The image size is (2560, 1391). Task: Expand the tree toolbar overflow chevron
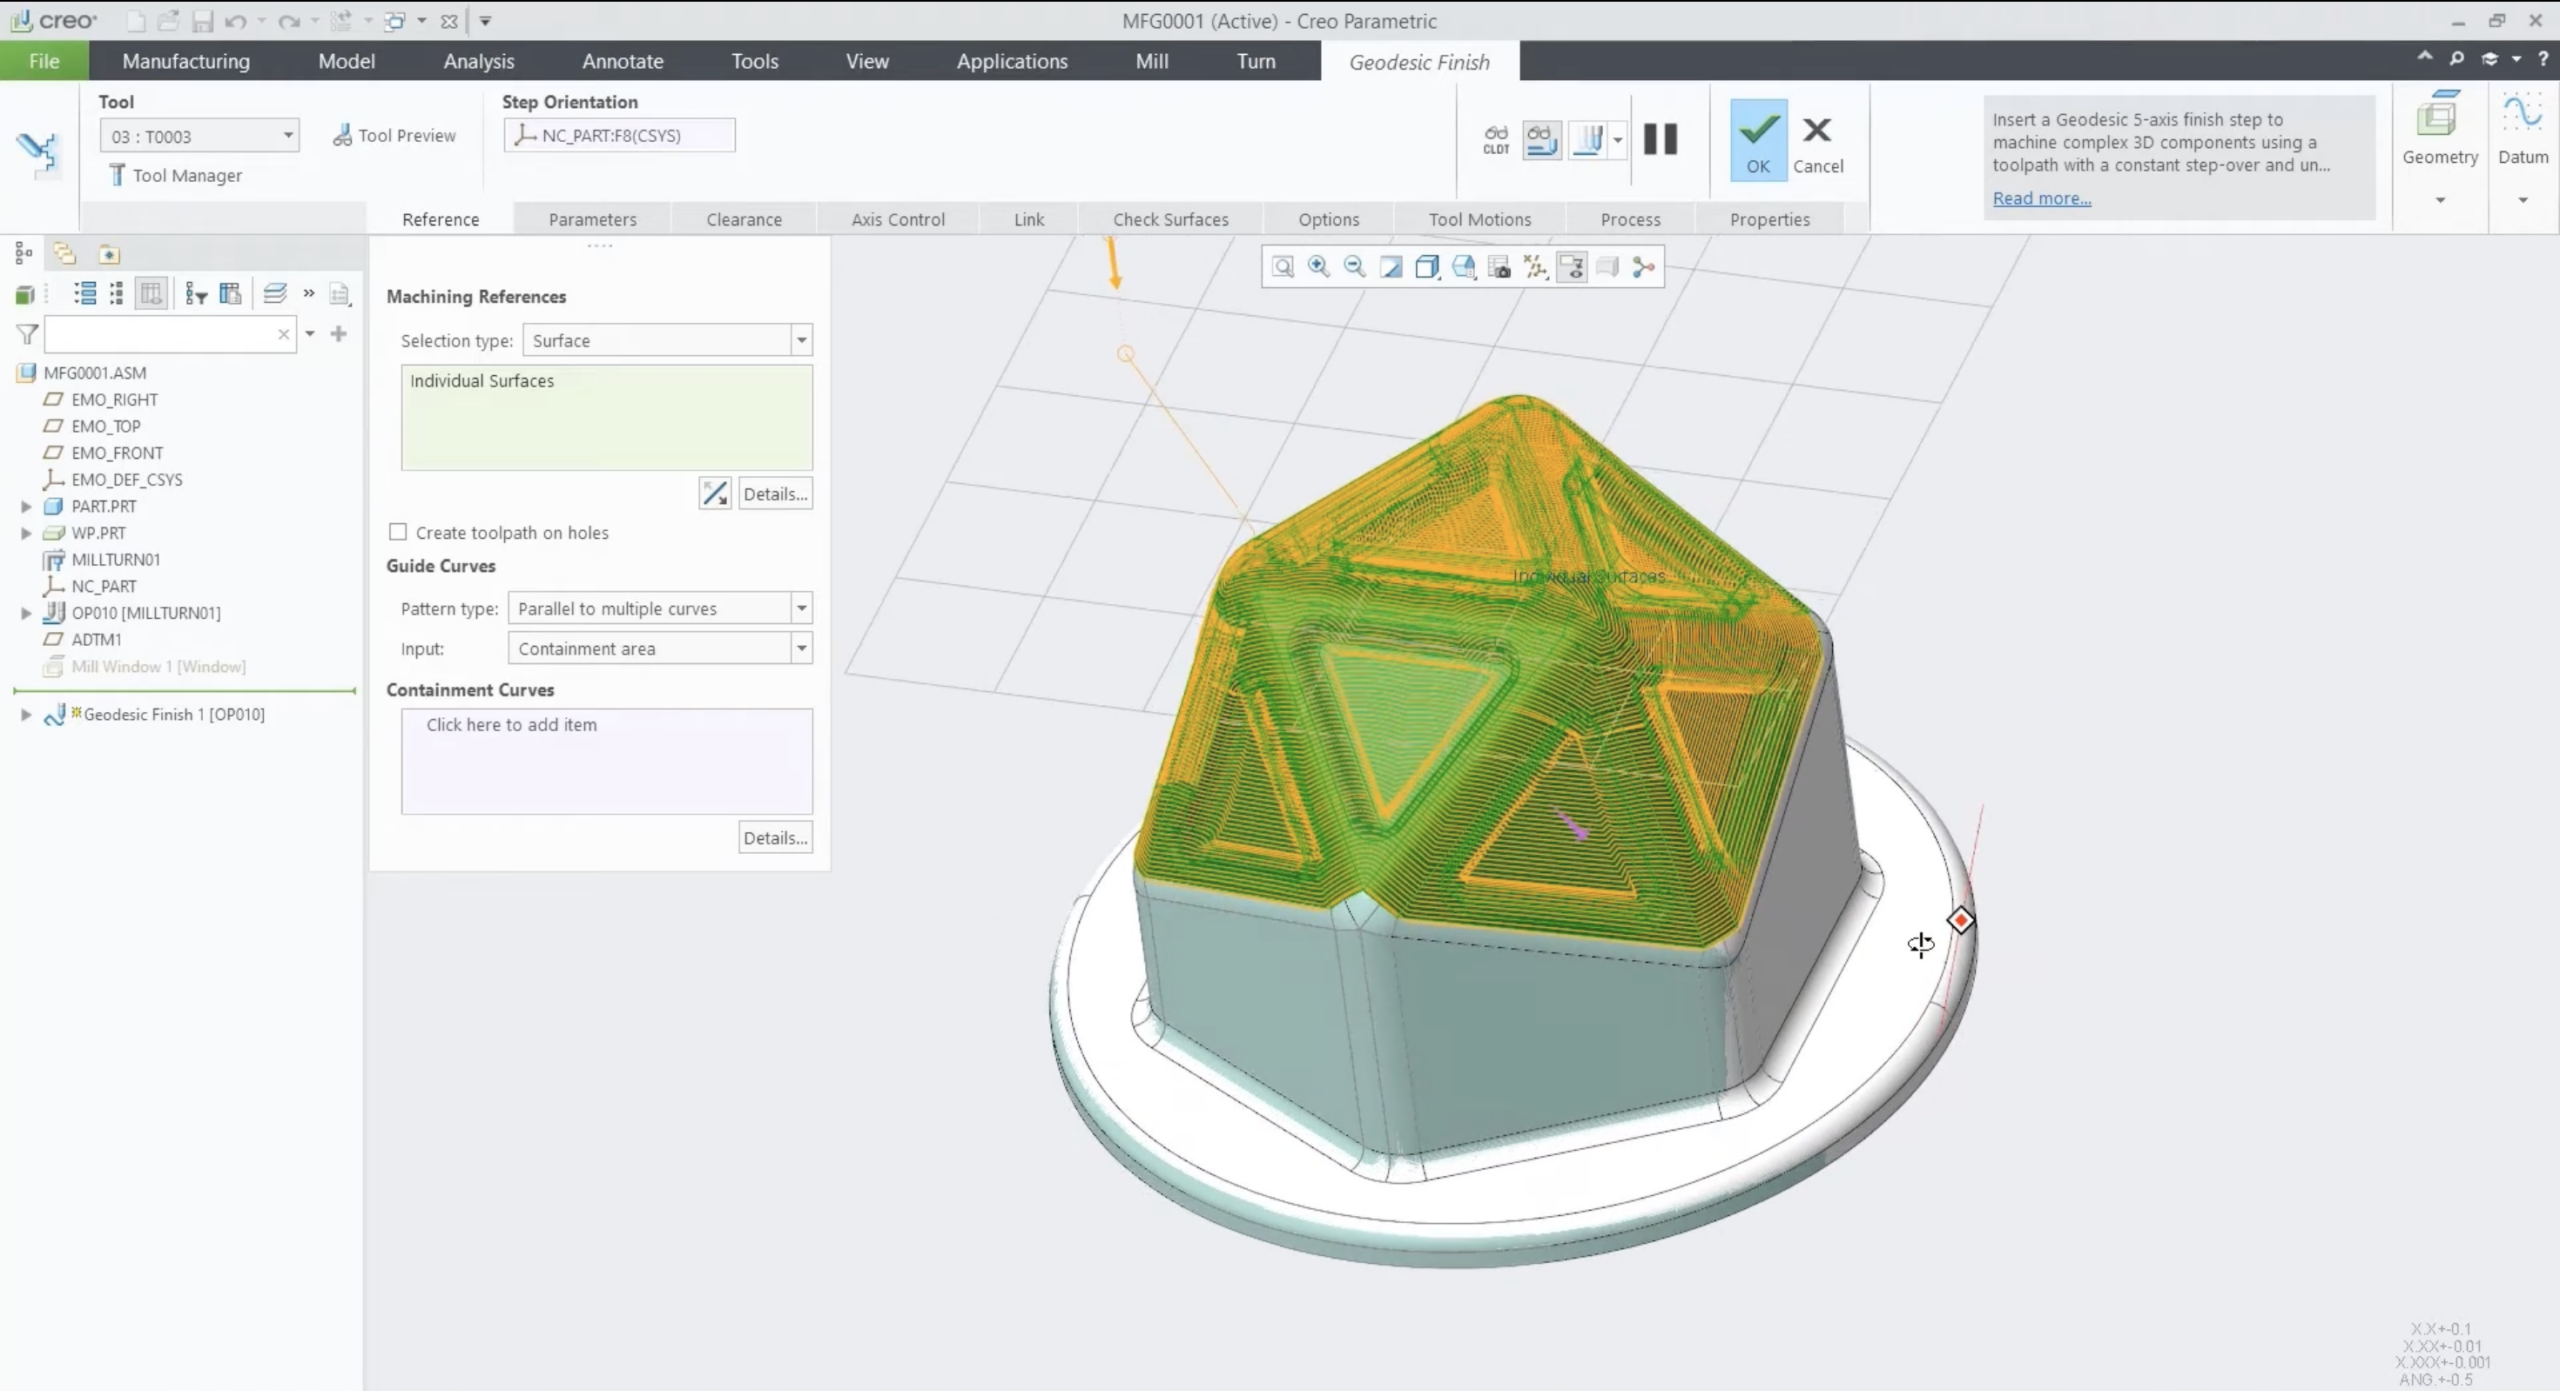(x=309, y=293)
